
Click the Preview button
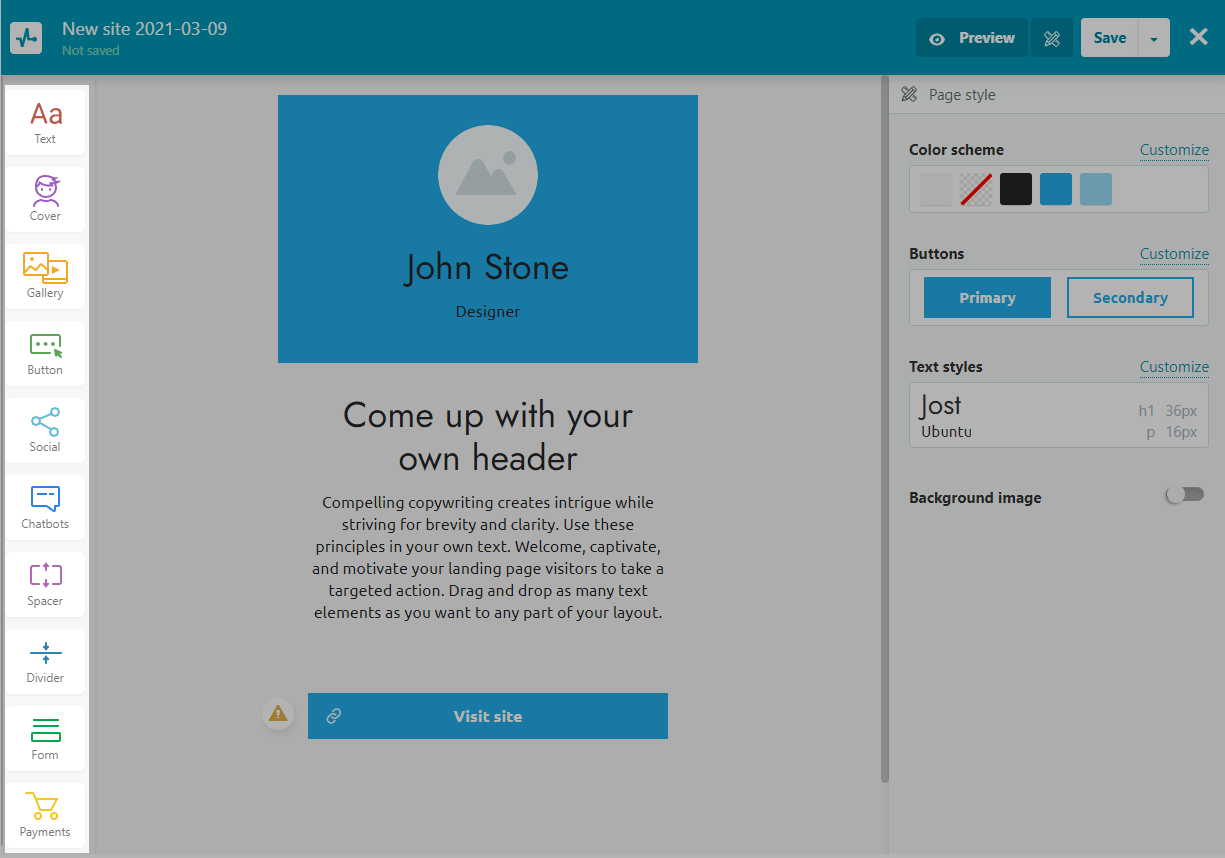click(x=972, y=38)
